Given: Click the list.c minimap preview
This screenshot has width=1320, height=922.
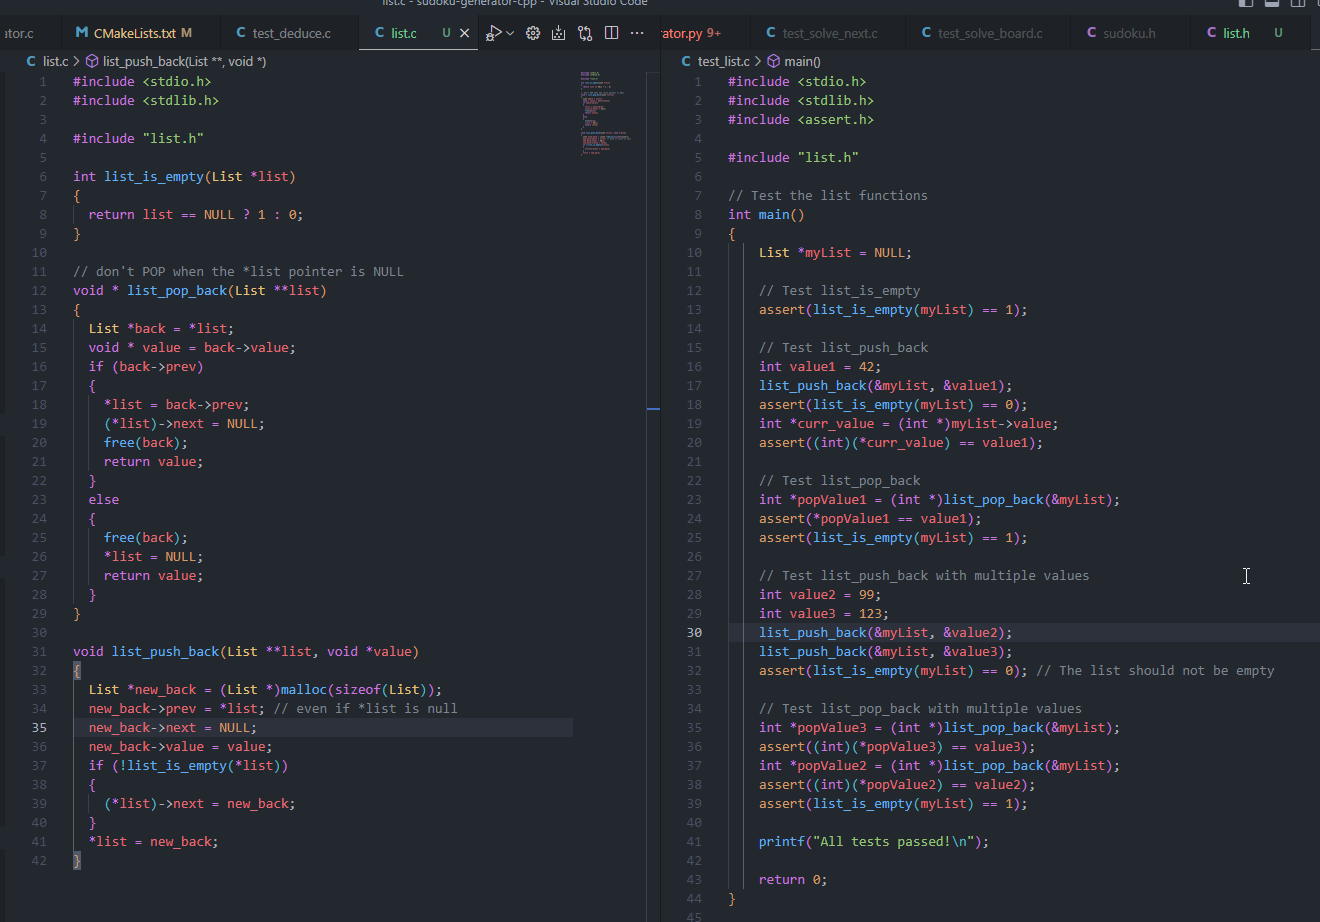Looking at the screenshot, I should click(606, 114).
